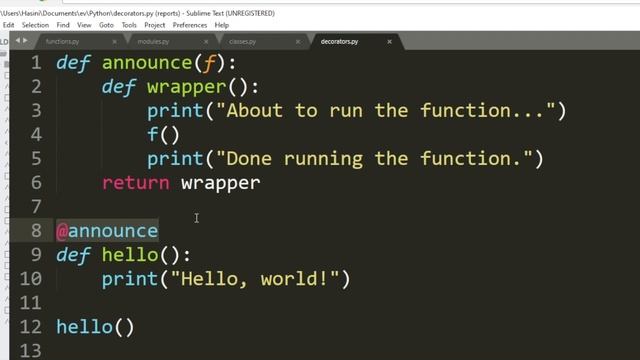Click empty line number 7 in gutter
Screen dimensions: 640x360
click(x=36, y=207)
